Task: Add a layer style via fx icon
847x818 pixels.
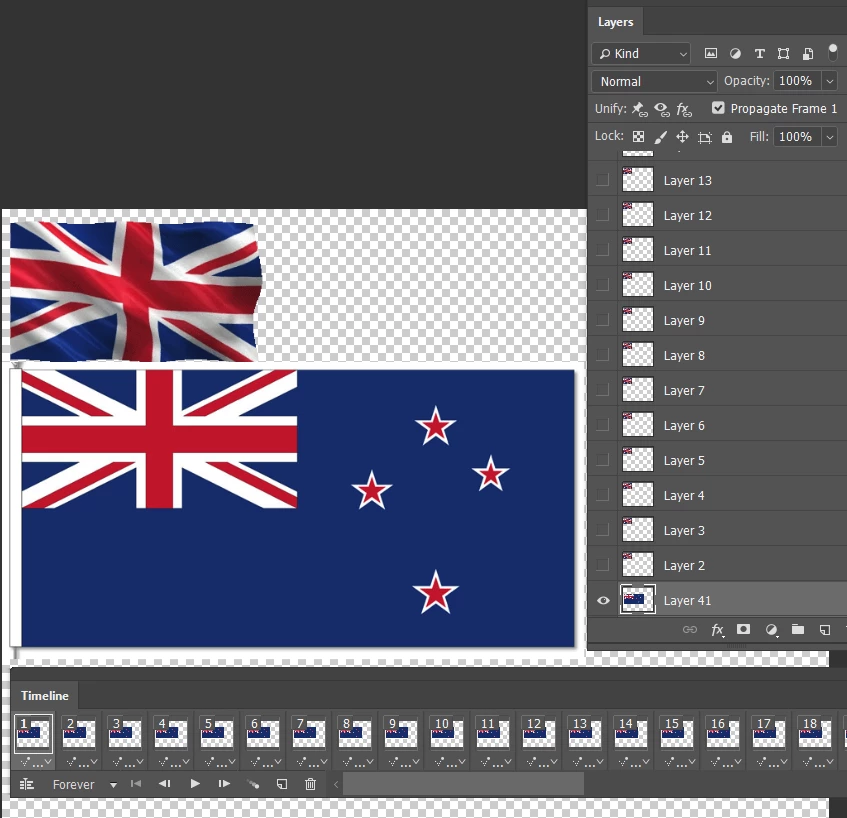Action: (x=717, y=630)
